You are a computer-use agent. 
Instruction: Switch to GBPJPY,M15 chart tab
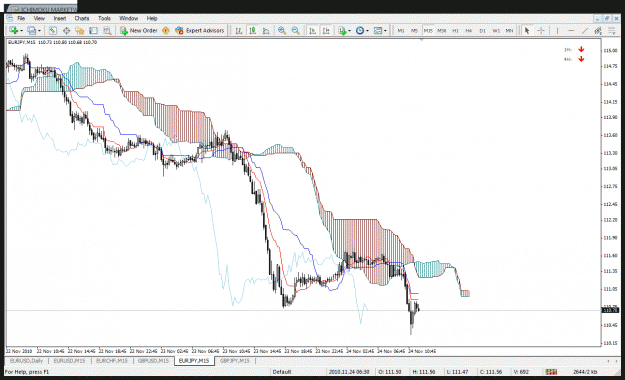coord(235,361)
